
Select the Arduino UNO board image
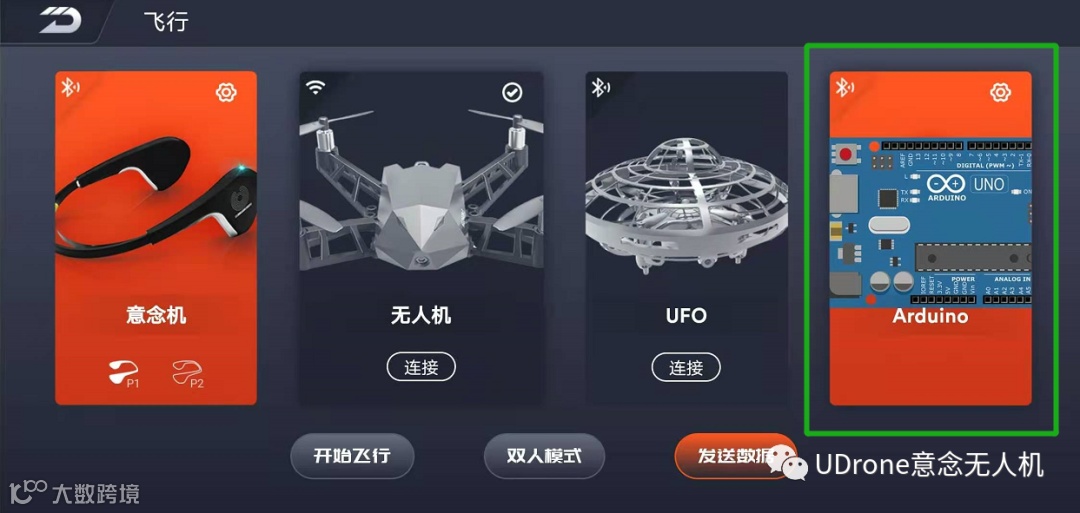(931, 222)
